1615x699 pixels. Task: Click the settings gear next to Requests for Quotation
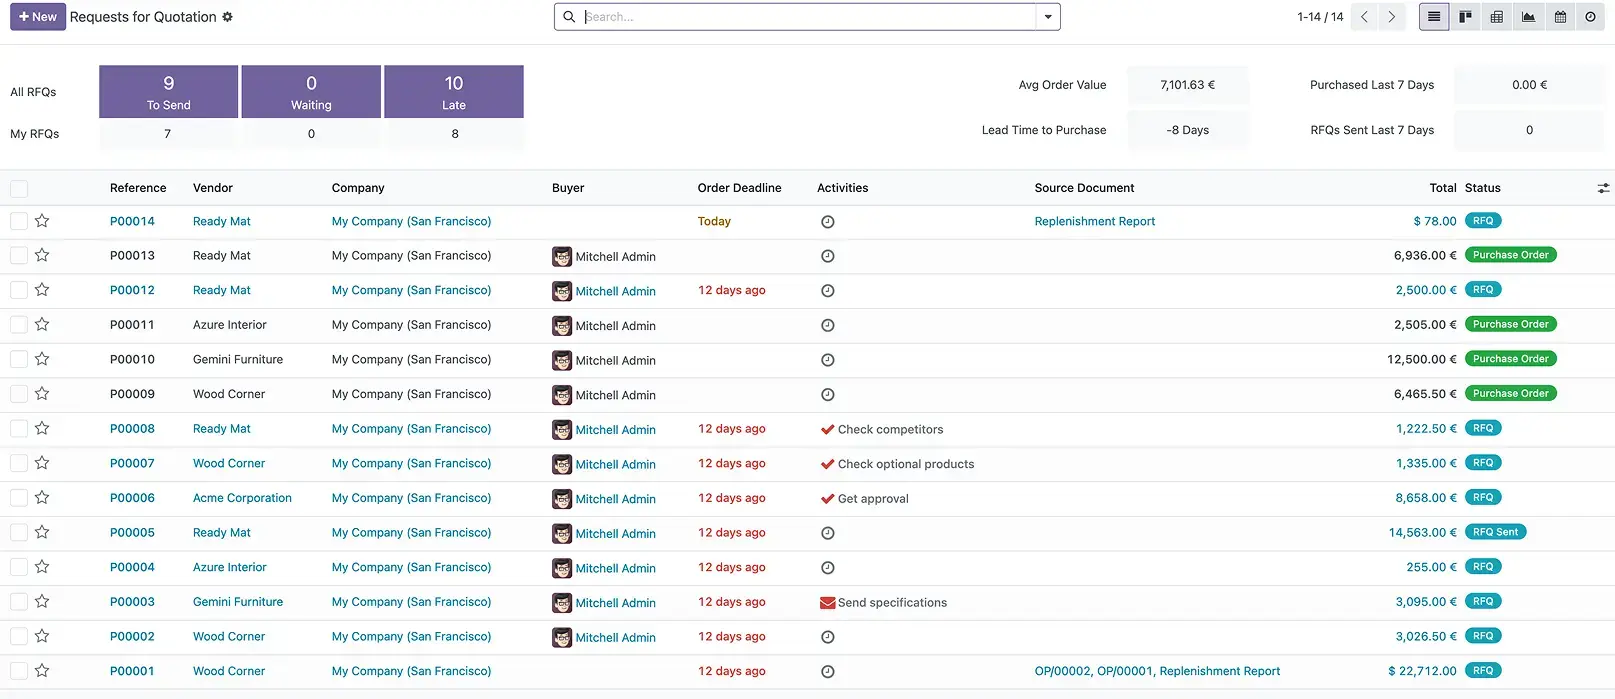pyautogui.click(x=227, y=17)
